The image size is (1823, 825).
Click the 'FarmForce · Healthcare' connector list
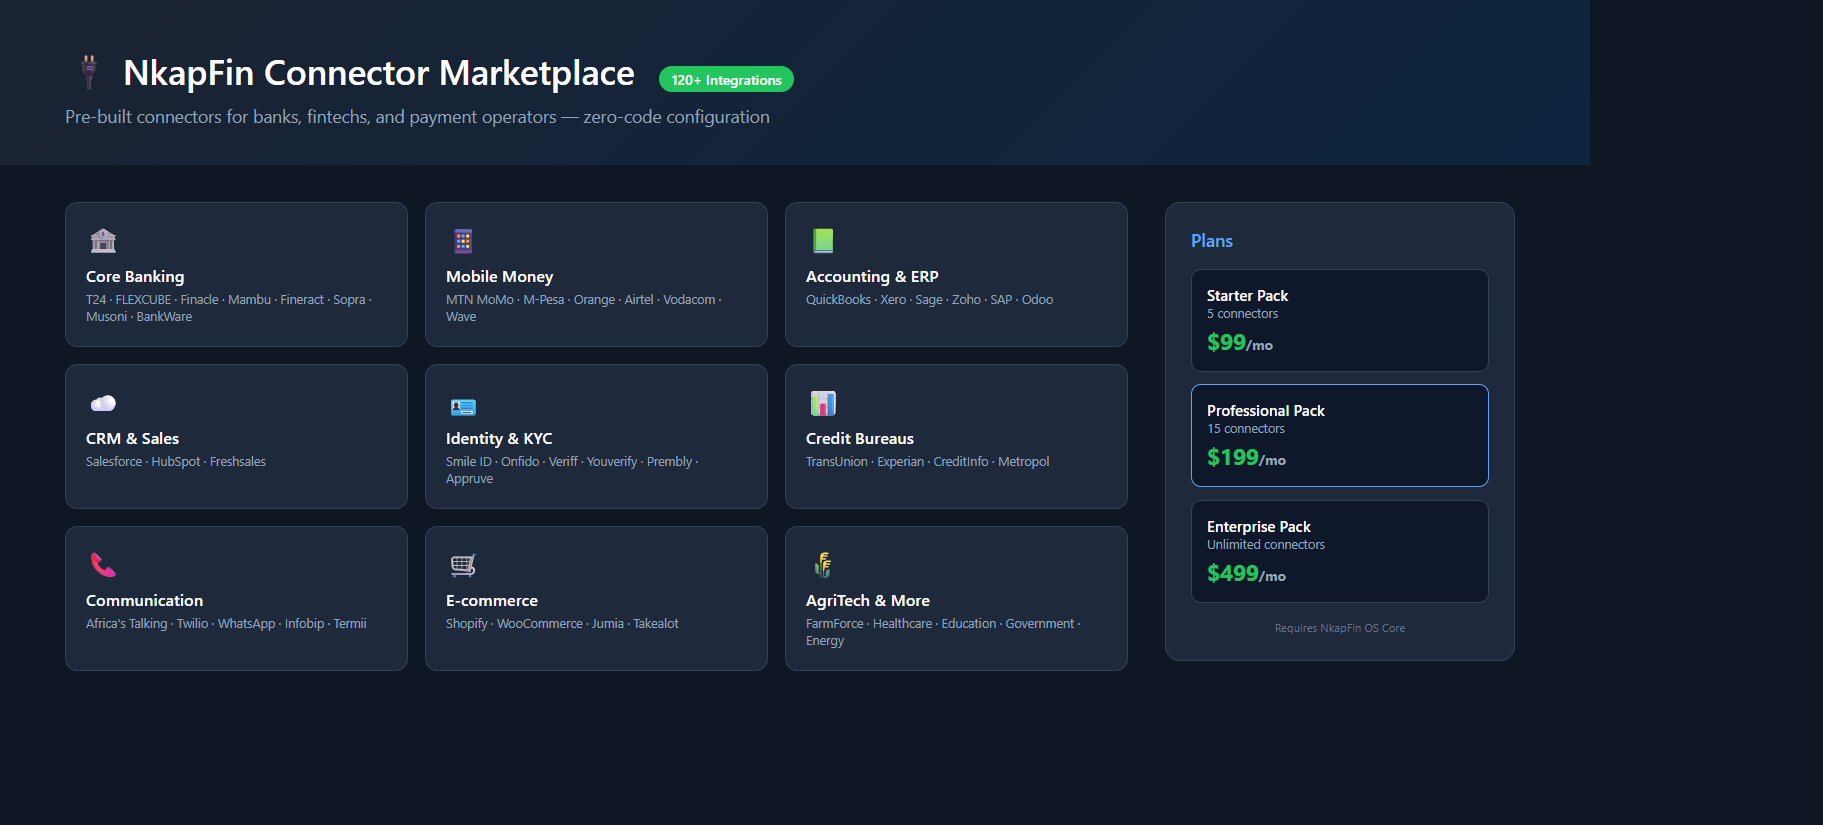[943, 632]
